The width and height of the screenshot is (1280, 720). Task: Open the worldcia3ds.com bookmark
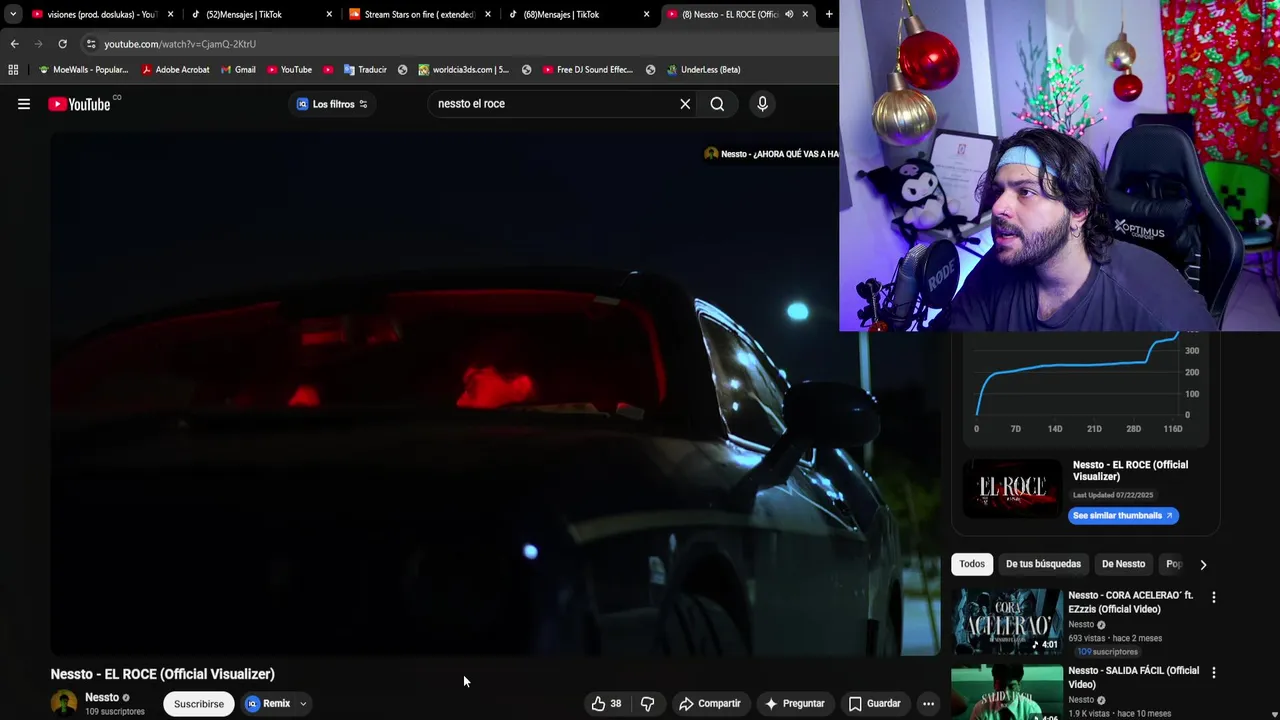pos(463,70)
